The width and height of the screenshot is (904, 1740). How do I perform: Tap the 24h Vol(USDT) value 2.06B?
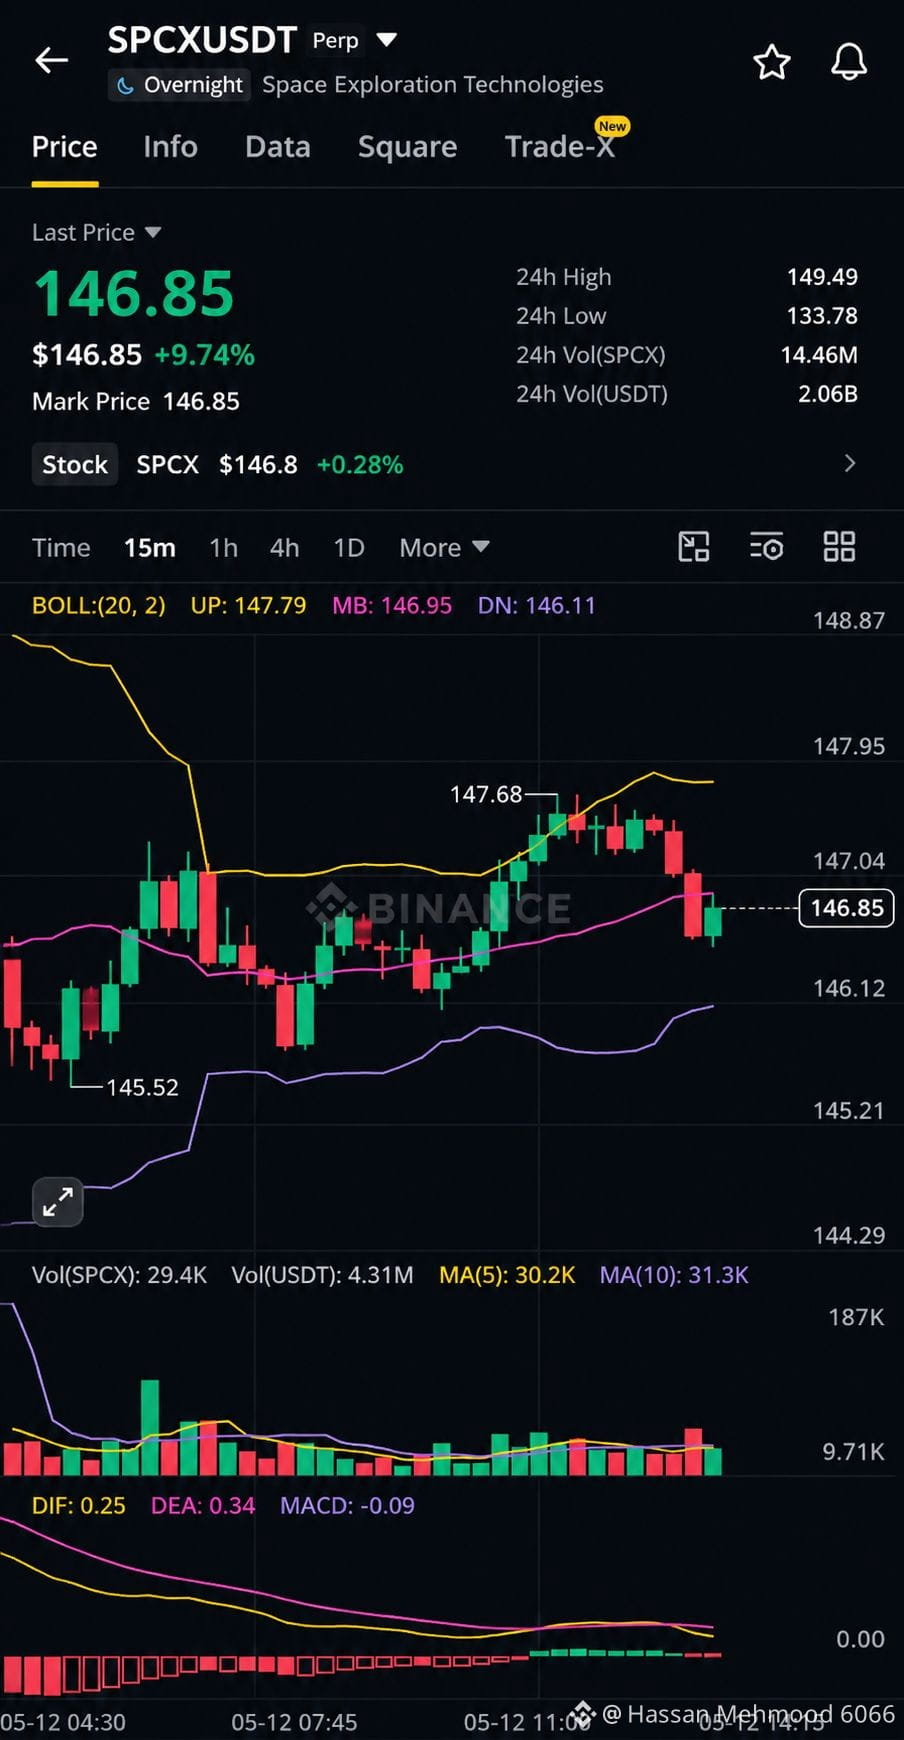coord(828,394)
